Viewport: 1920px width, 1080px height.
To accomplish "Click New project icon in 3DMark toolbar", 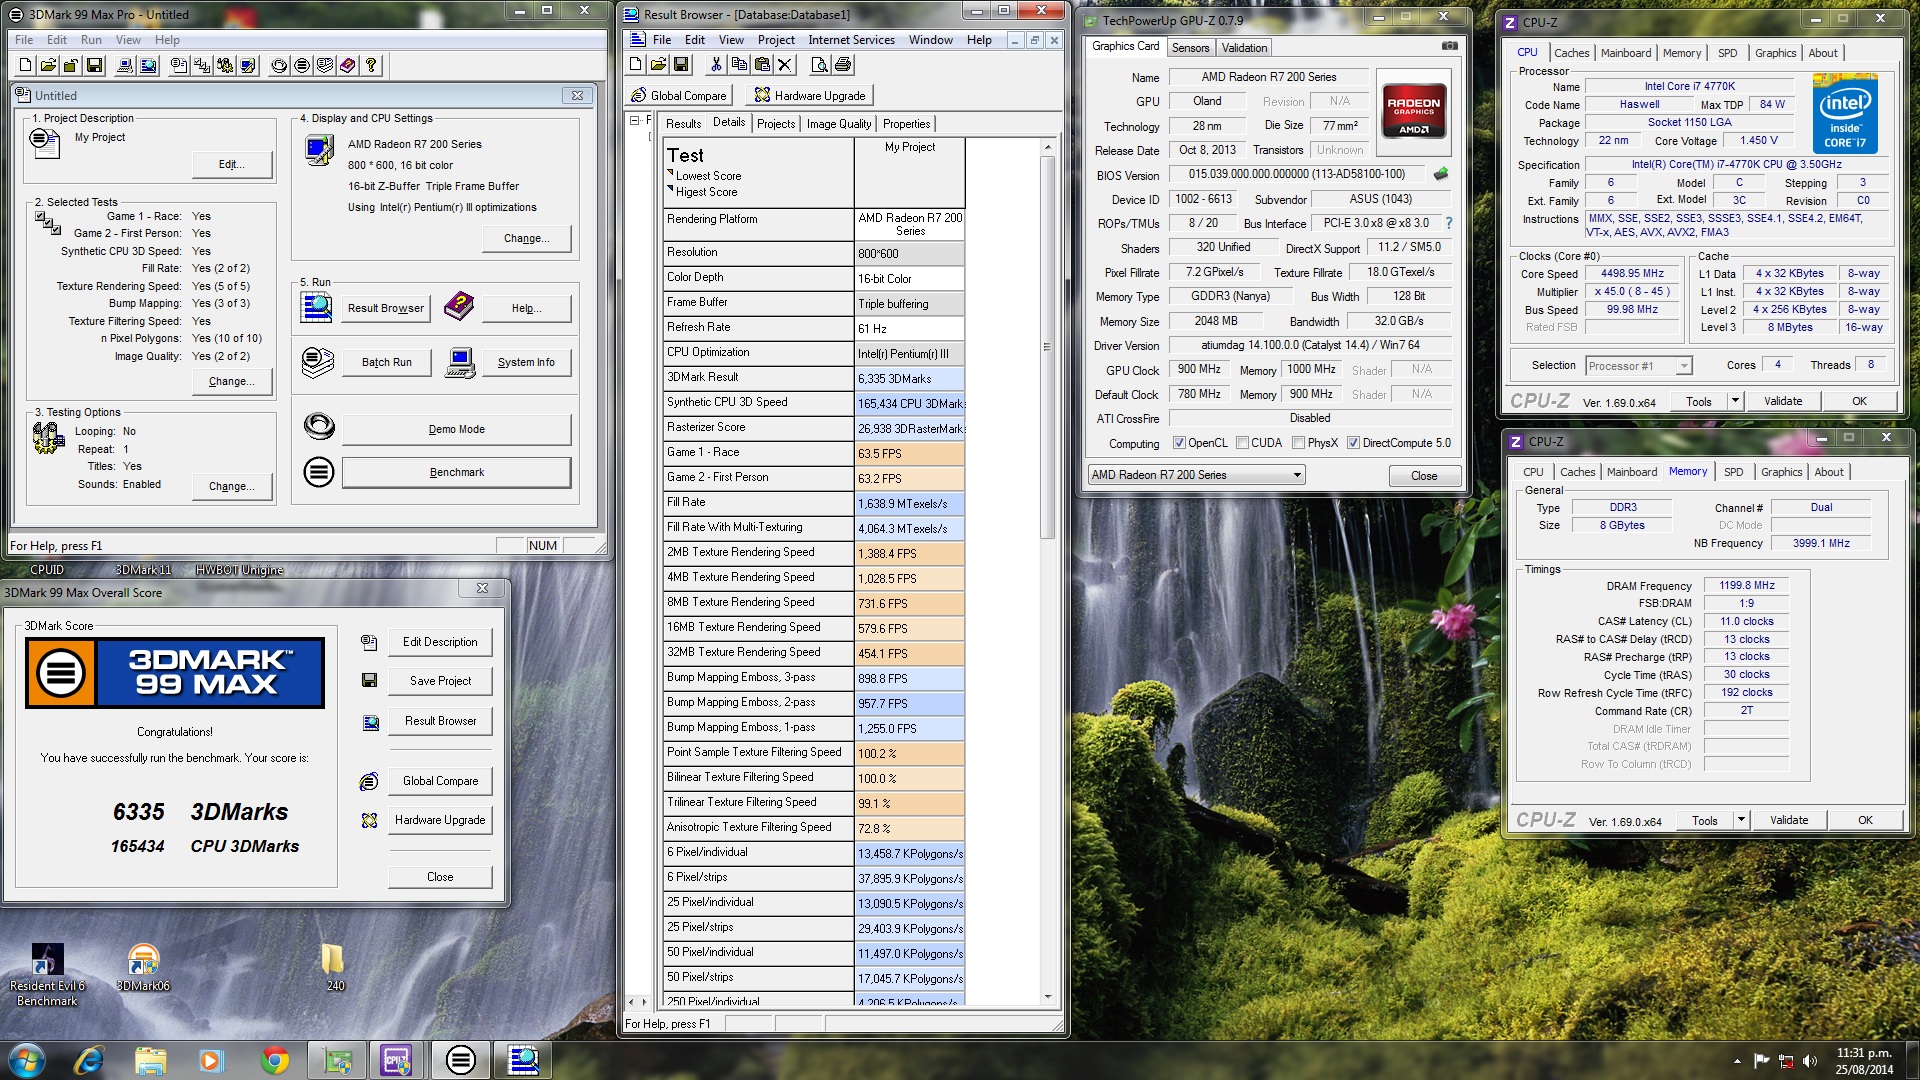I will click(x=25, y=66).
